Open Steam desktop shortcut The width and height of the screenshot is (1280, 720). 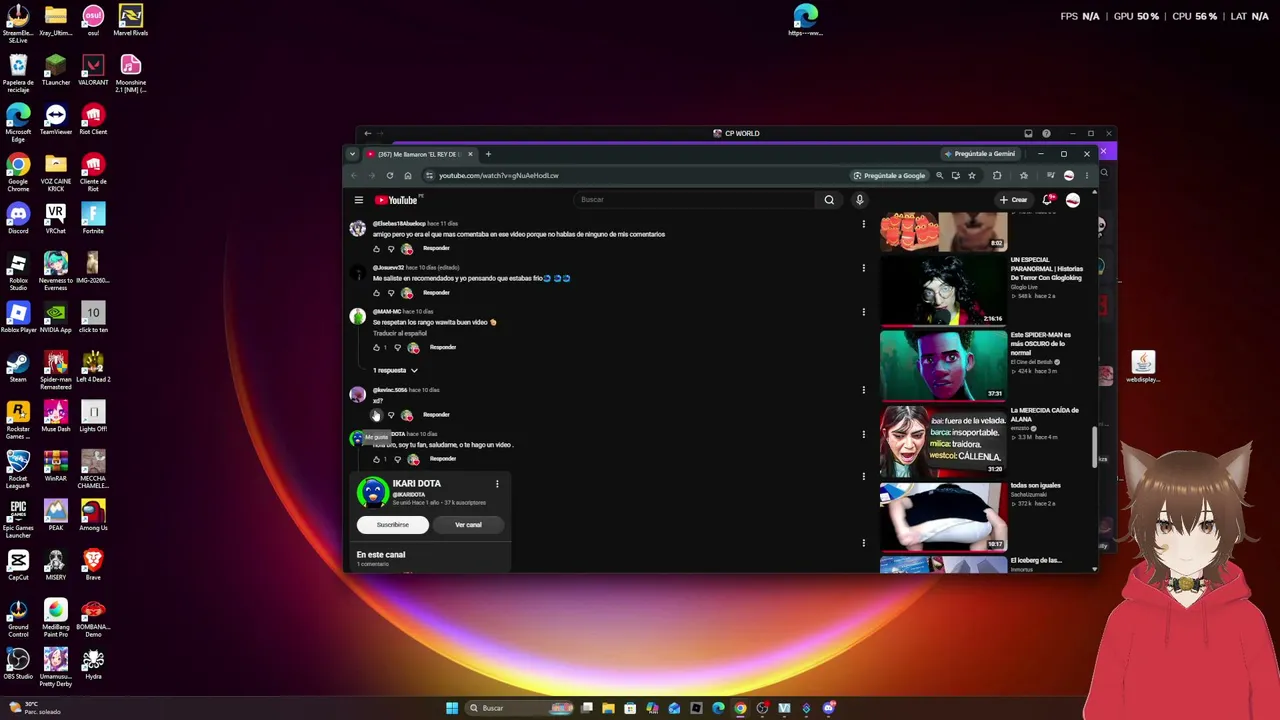coord(18,366)
